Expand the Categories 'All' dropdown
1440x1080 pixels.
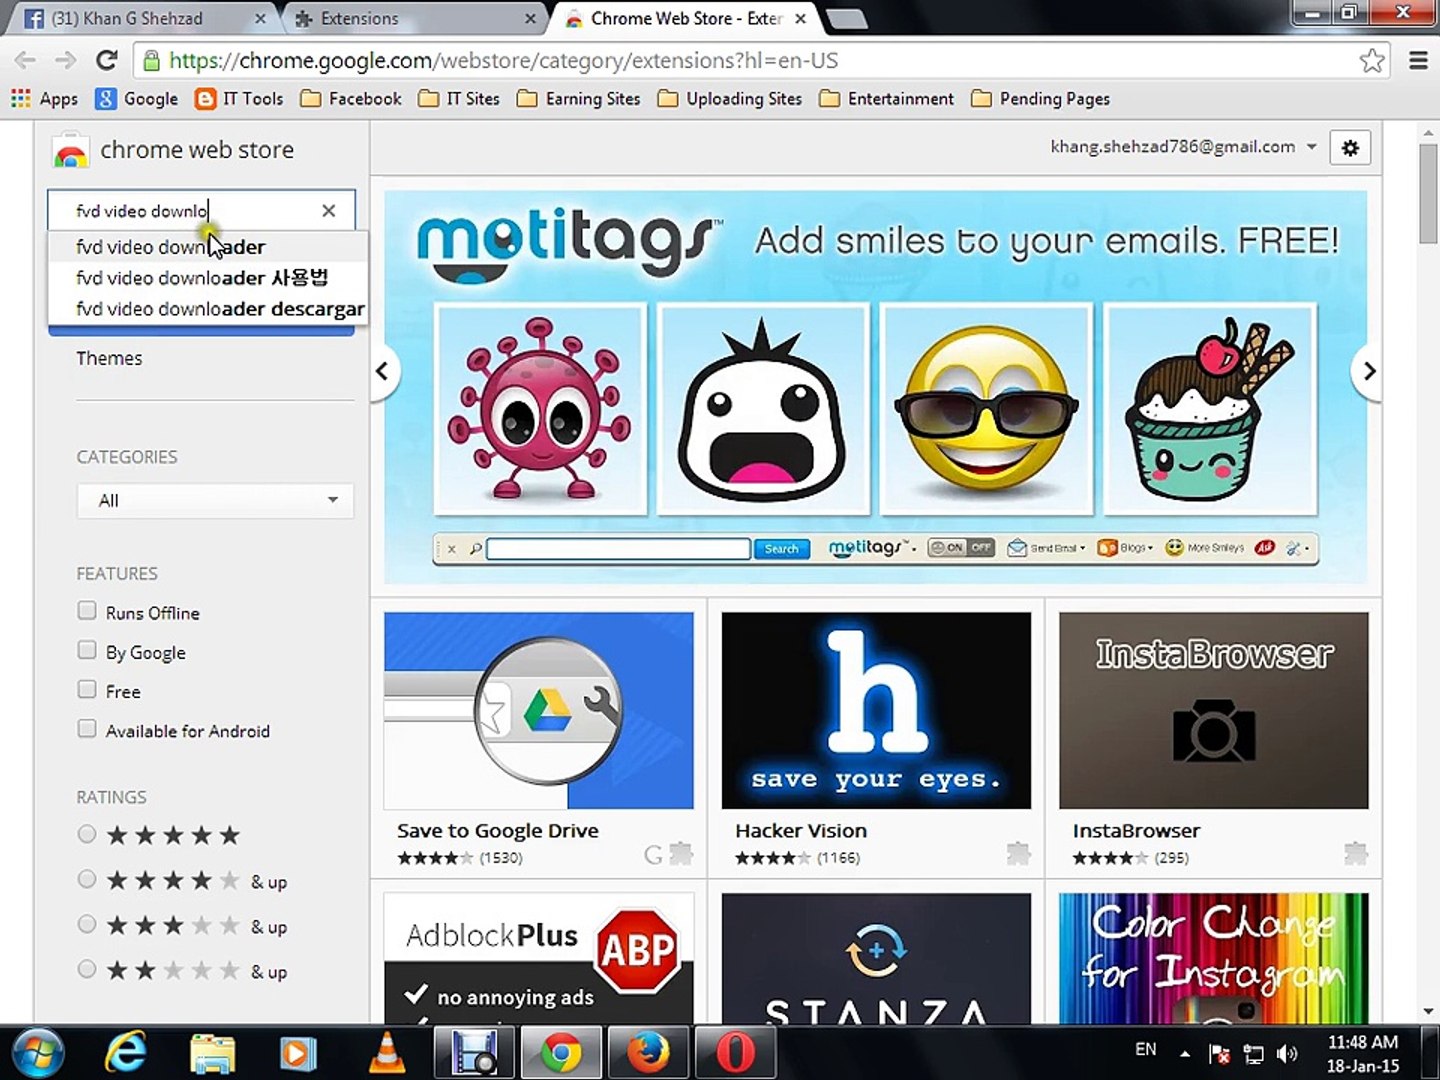click(215, 500)
